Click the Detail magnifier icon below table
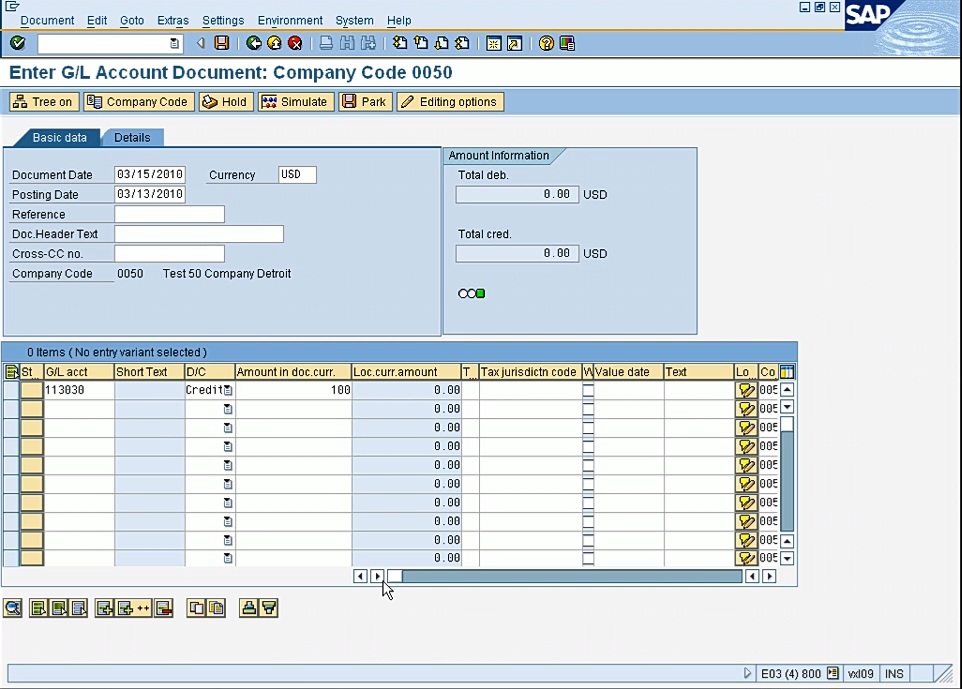962x689 pixels. 13,608
